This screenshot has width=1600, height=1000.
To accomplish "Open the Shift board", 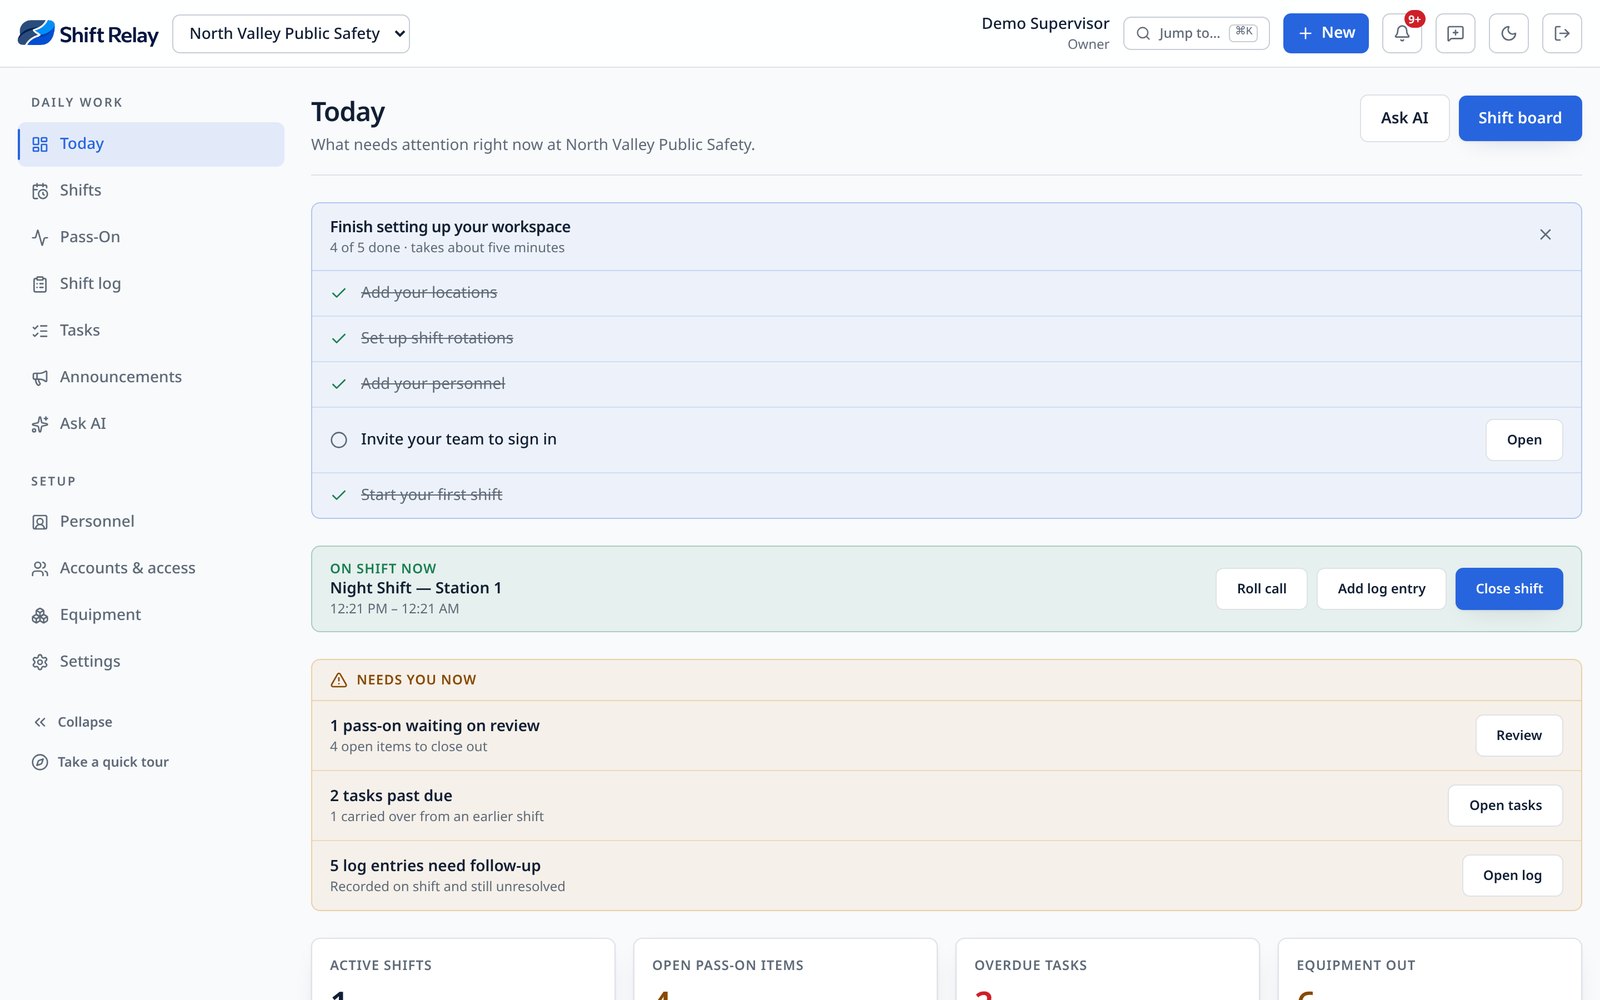I will pos(1519,118).
